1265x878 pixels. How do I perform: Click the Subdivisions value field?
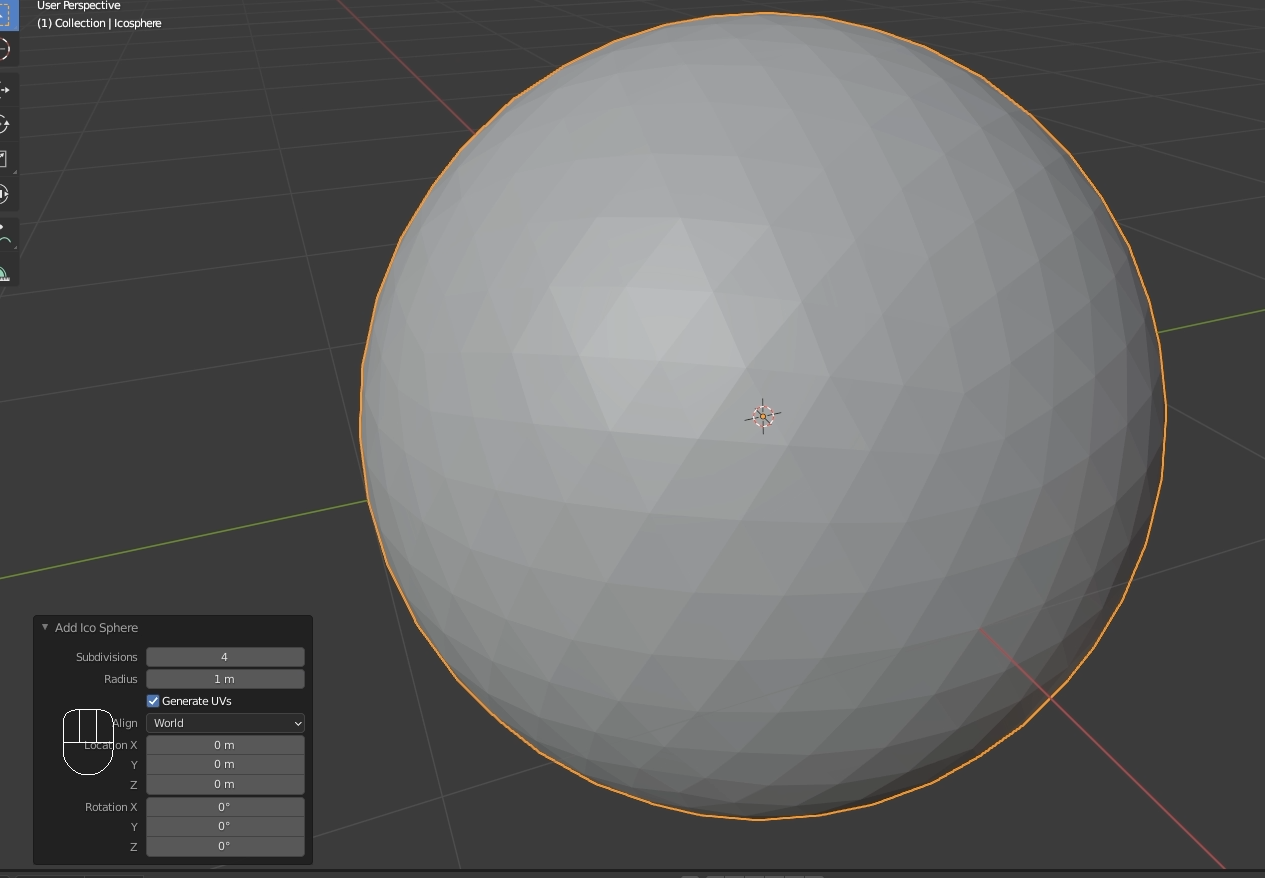point(225,657)
